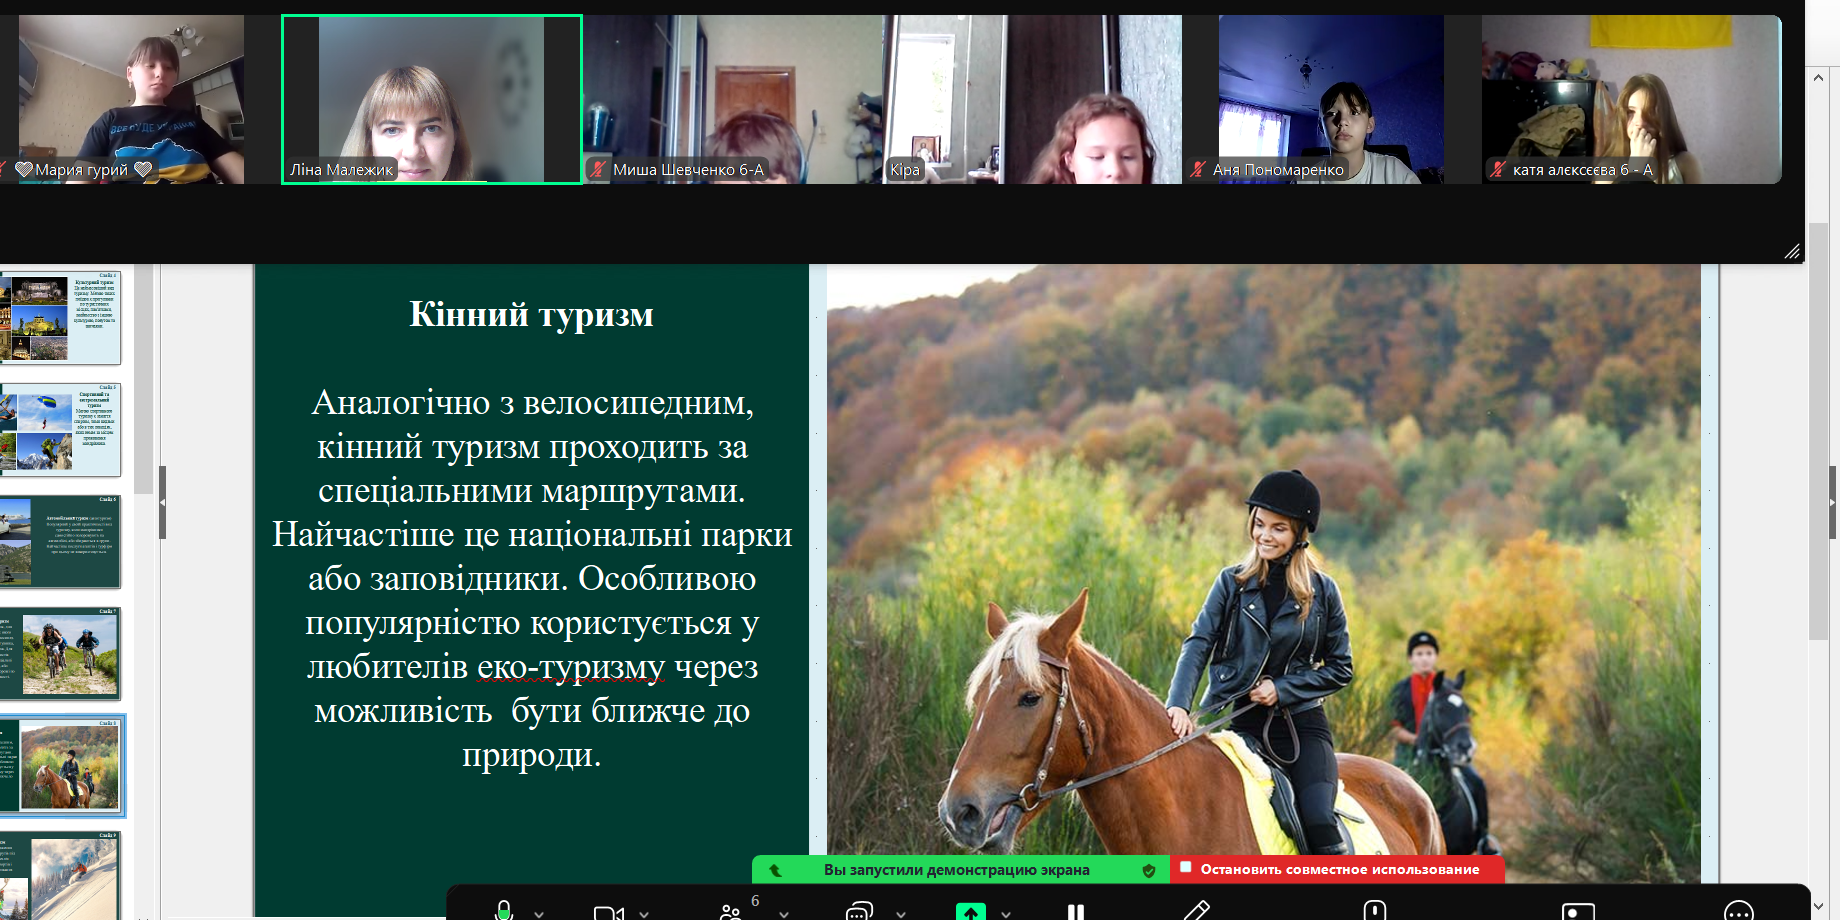The width and height of the screenshot is (1840, 920).
Task: Select Ліна Малежик's video tile
Action: 431,99
